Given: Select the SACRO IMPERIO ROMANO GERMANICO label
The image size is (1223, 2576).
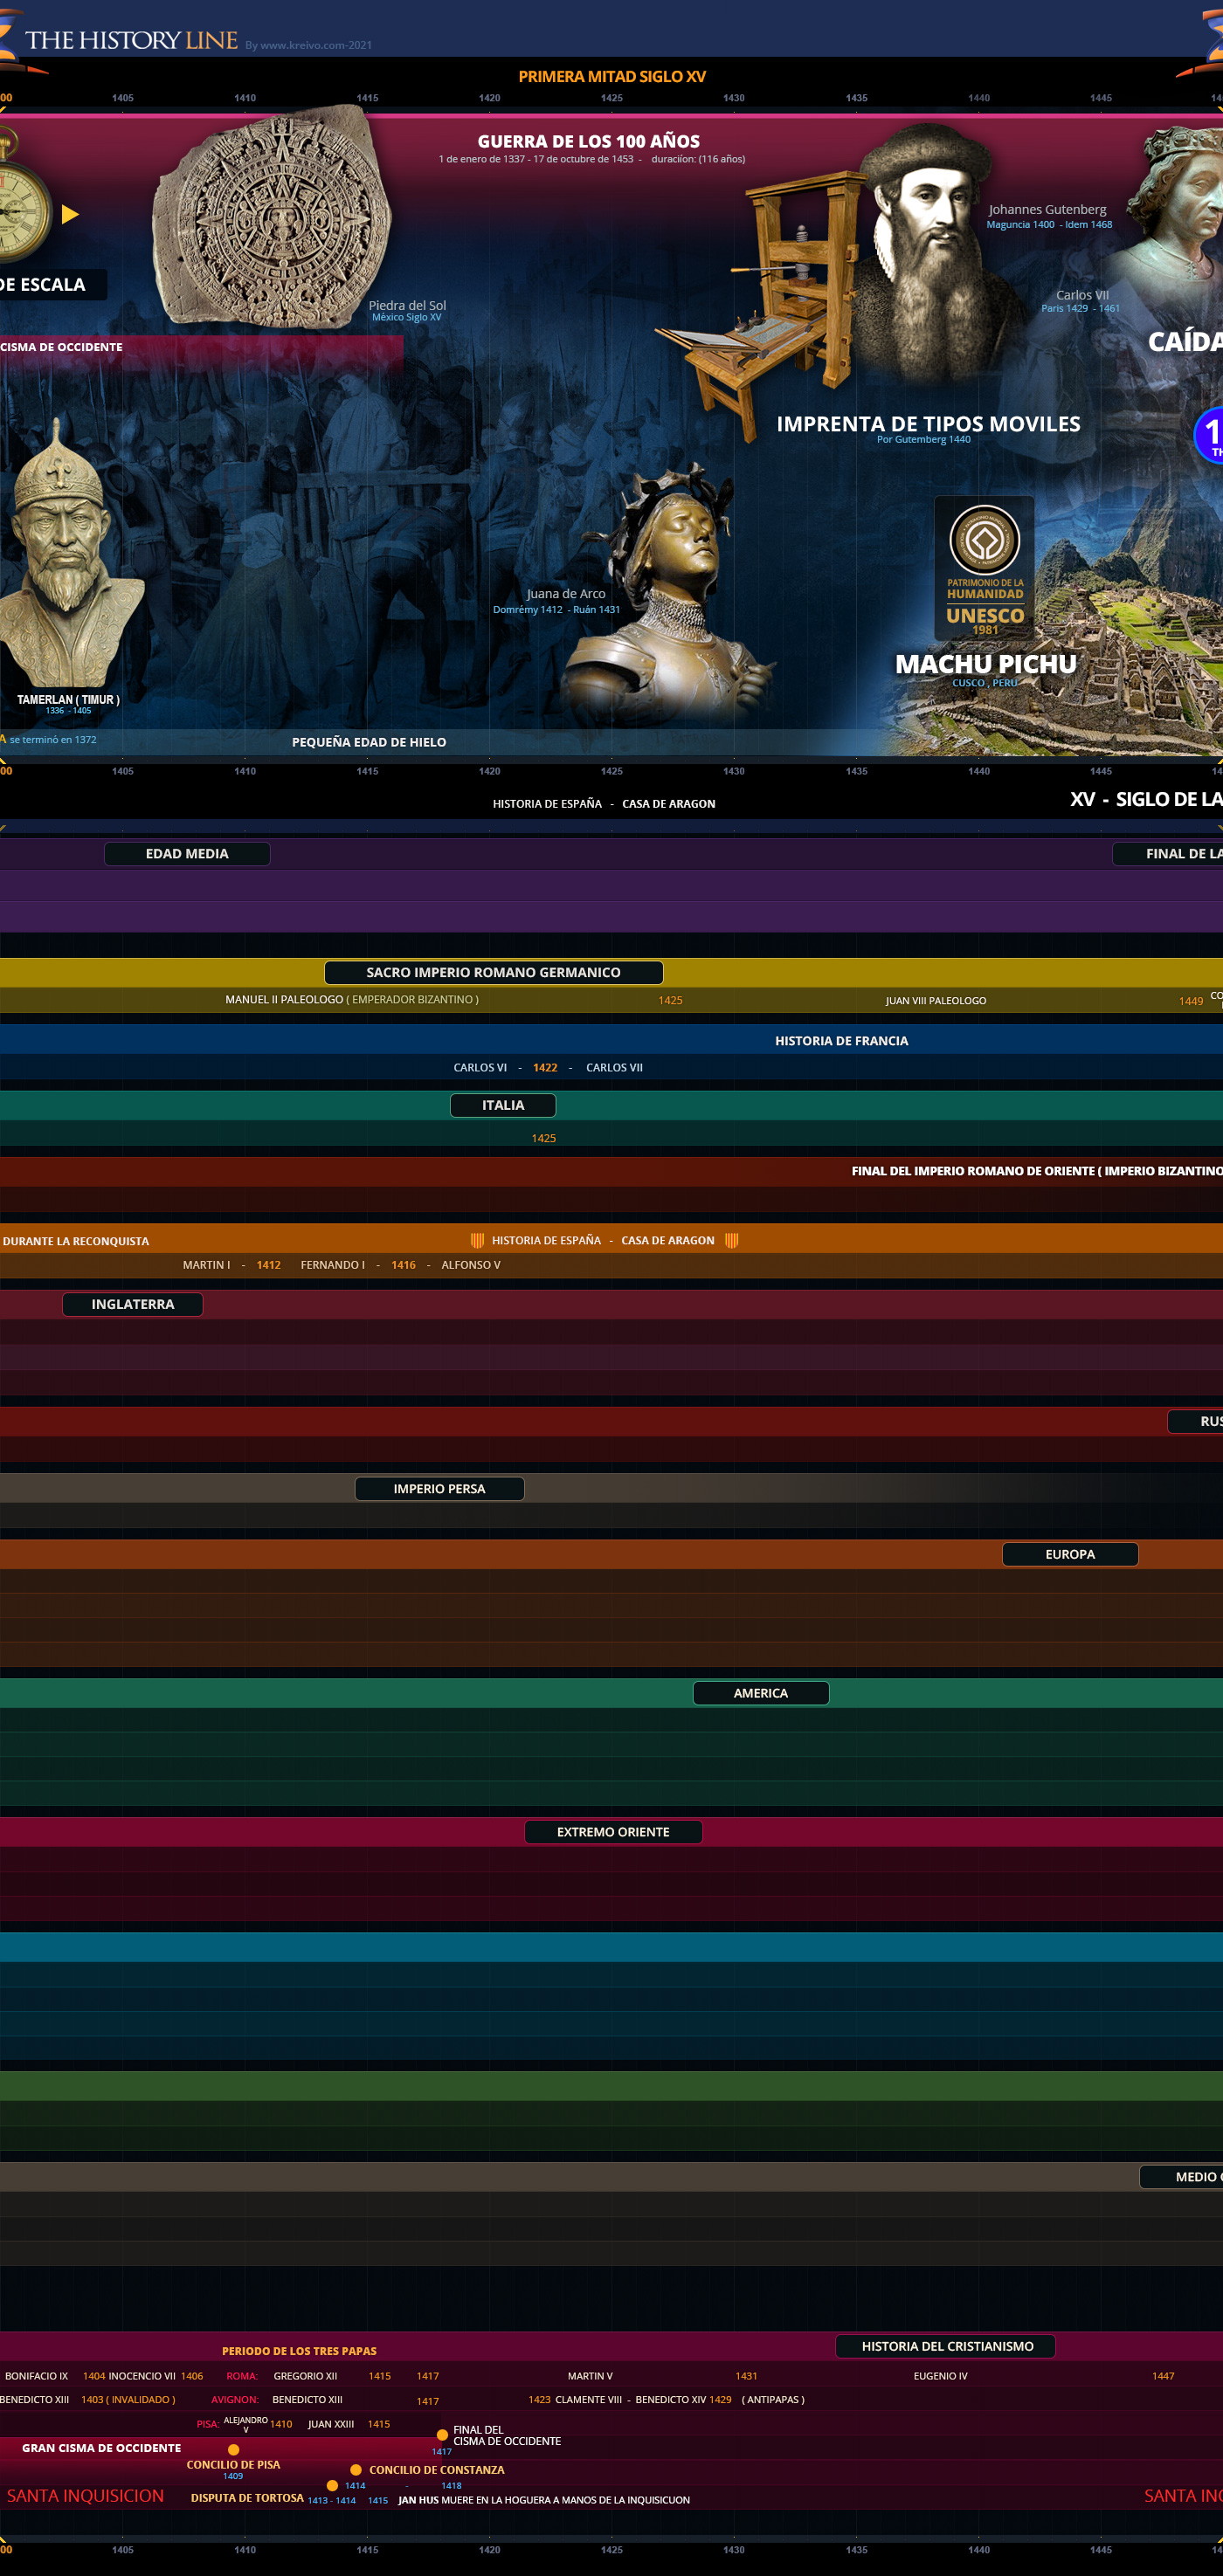Looking at the screenshot, I should (x=493, y=972).
